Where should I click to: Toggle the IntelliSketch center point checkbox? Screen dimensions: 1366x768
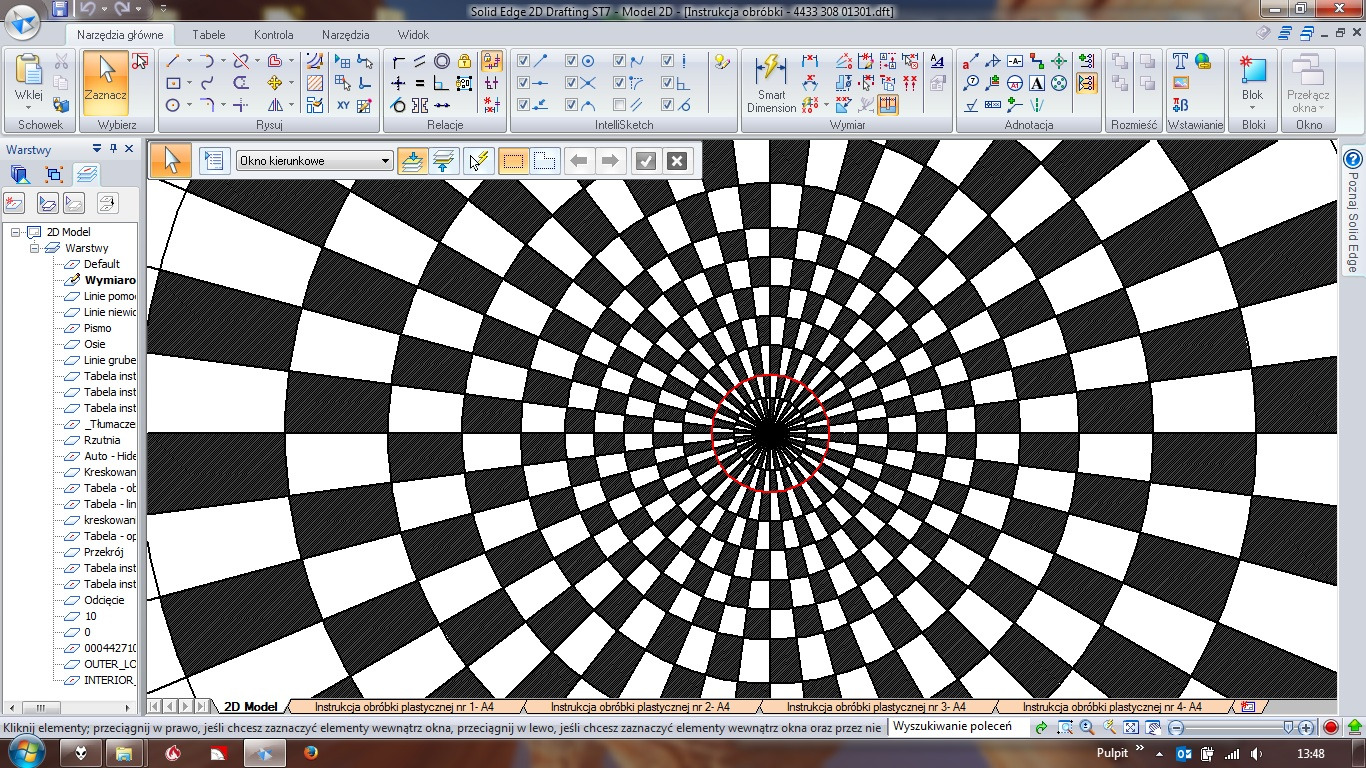tap(571, 61)
